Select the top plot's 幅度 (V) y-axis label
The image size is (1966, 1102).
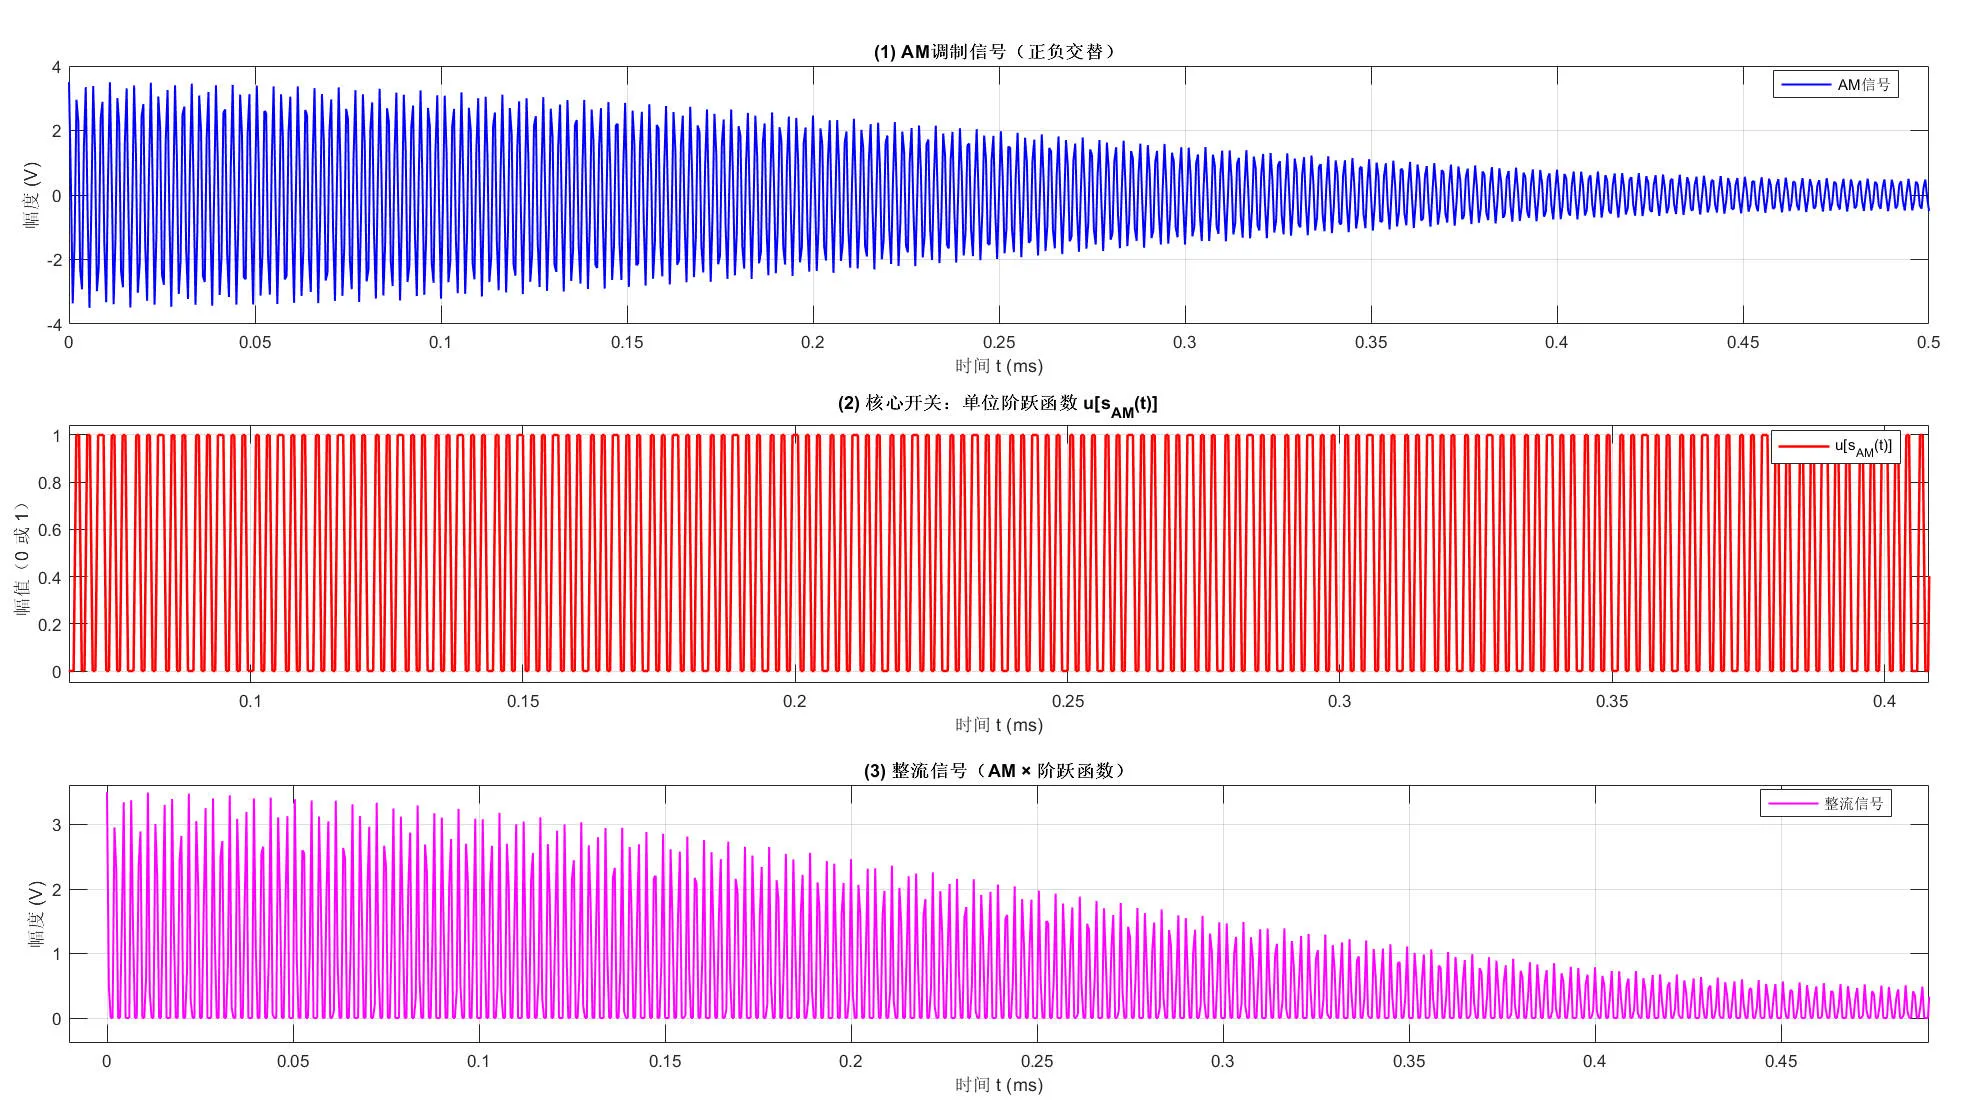click(31, 195)
